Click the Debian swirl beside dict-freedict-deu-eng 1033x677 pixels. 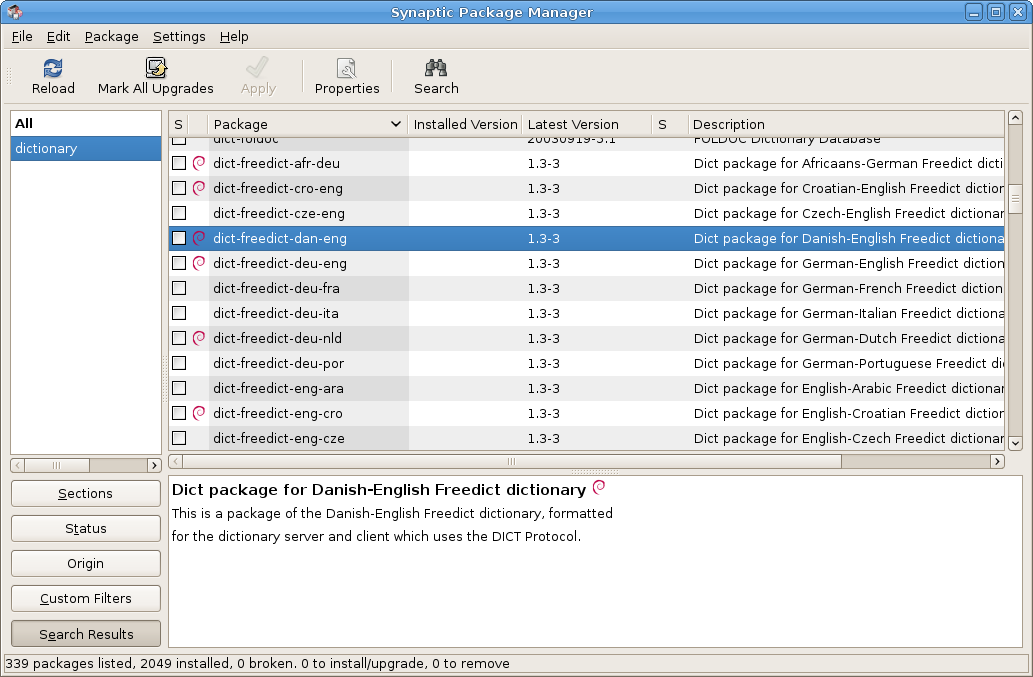[198, 263]
